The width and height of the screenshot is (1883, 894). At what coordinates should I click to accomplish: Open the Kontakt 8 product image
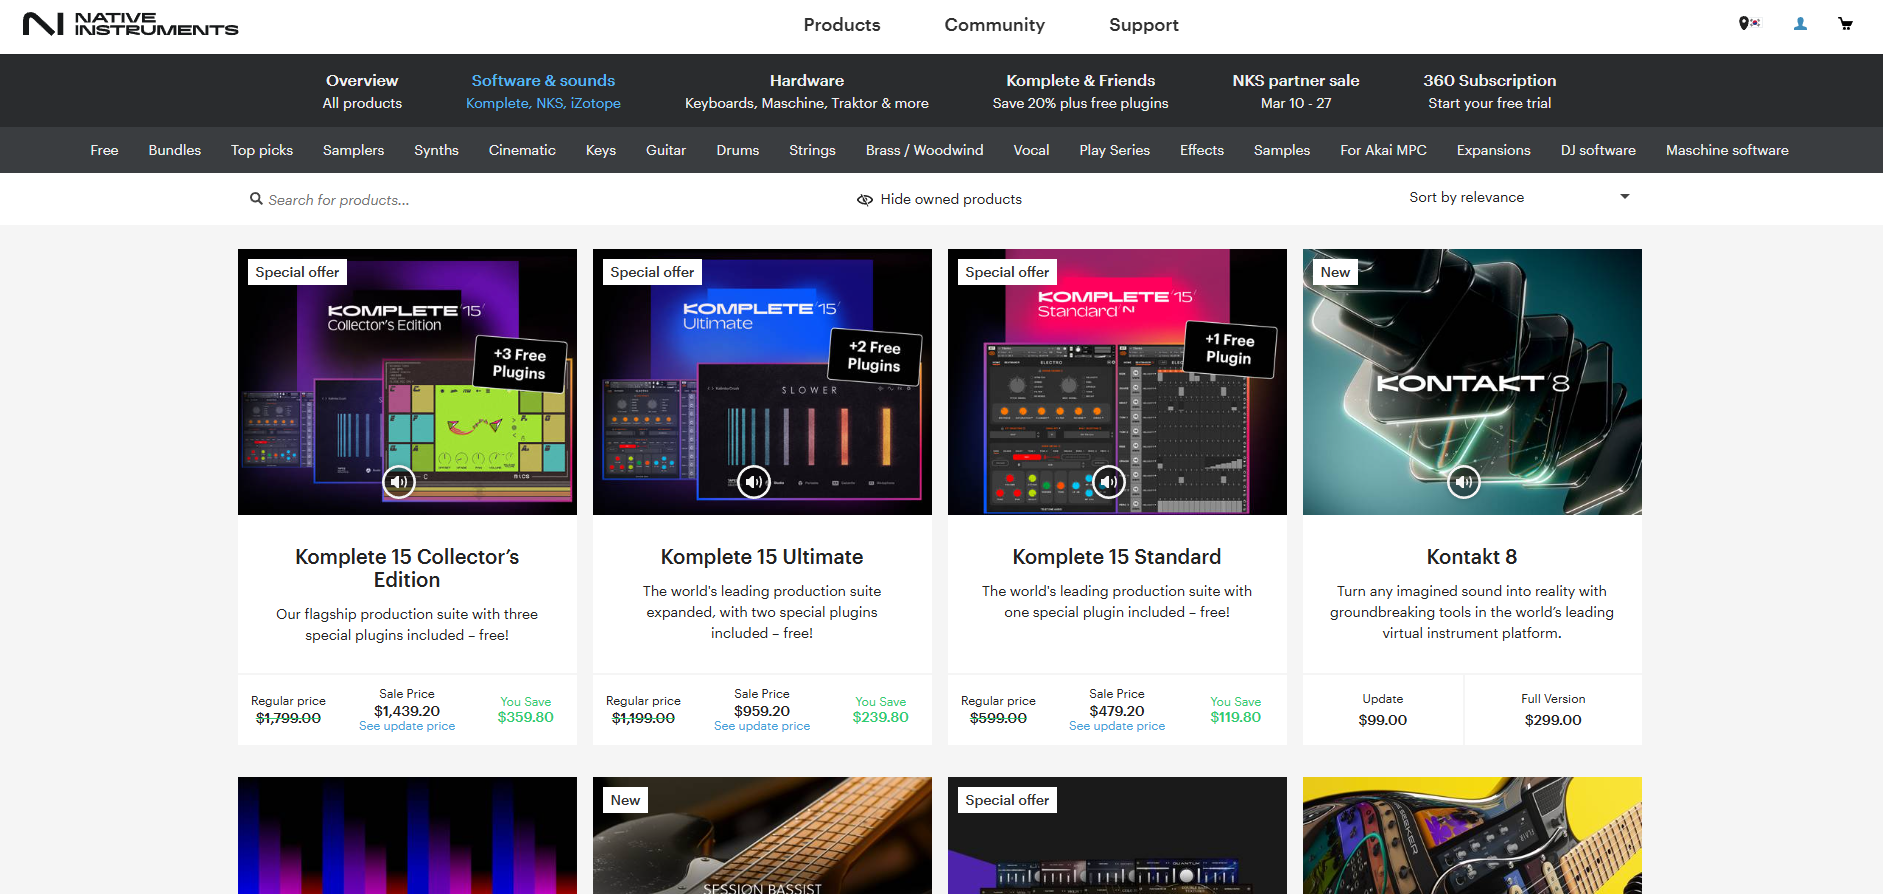(x=1472, y=382)
